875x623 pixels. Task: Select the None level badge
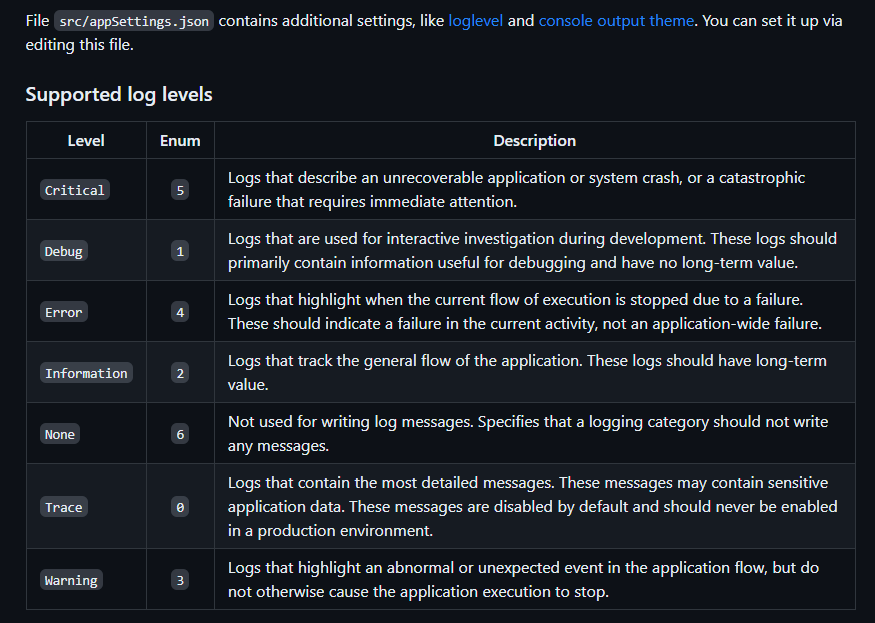pyautogui.click(x=60, y=434)
